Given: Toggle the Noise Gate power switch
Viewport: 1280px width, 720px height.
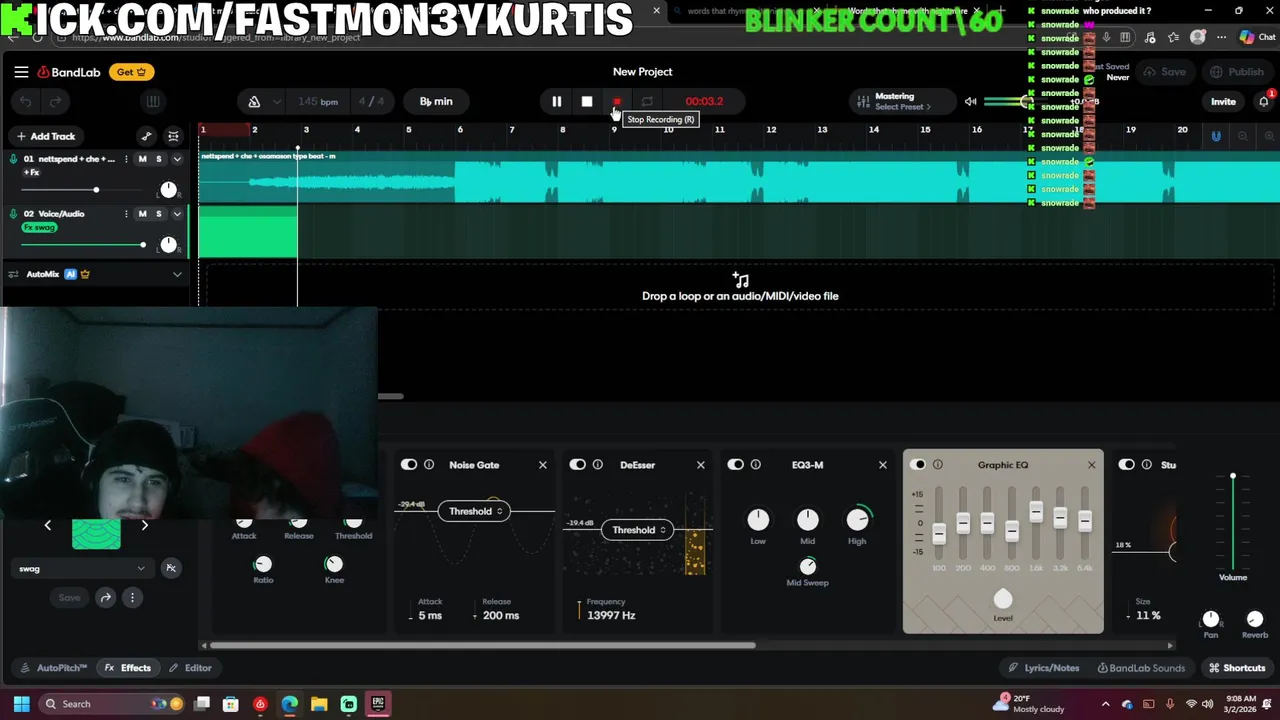Looking at the screenshot, I should pos(409,465).
